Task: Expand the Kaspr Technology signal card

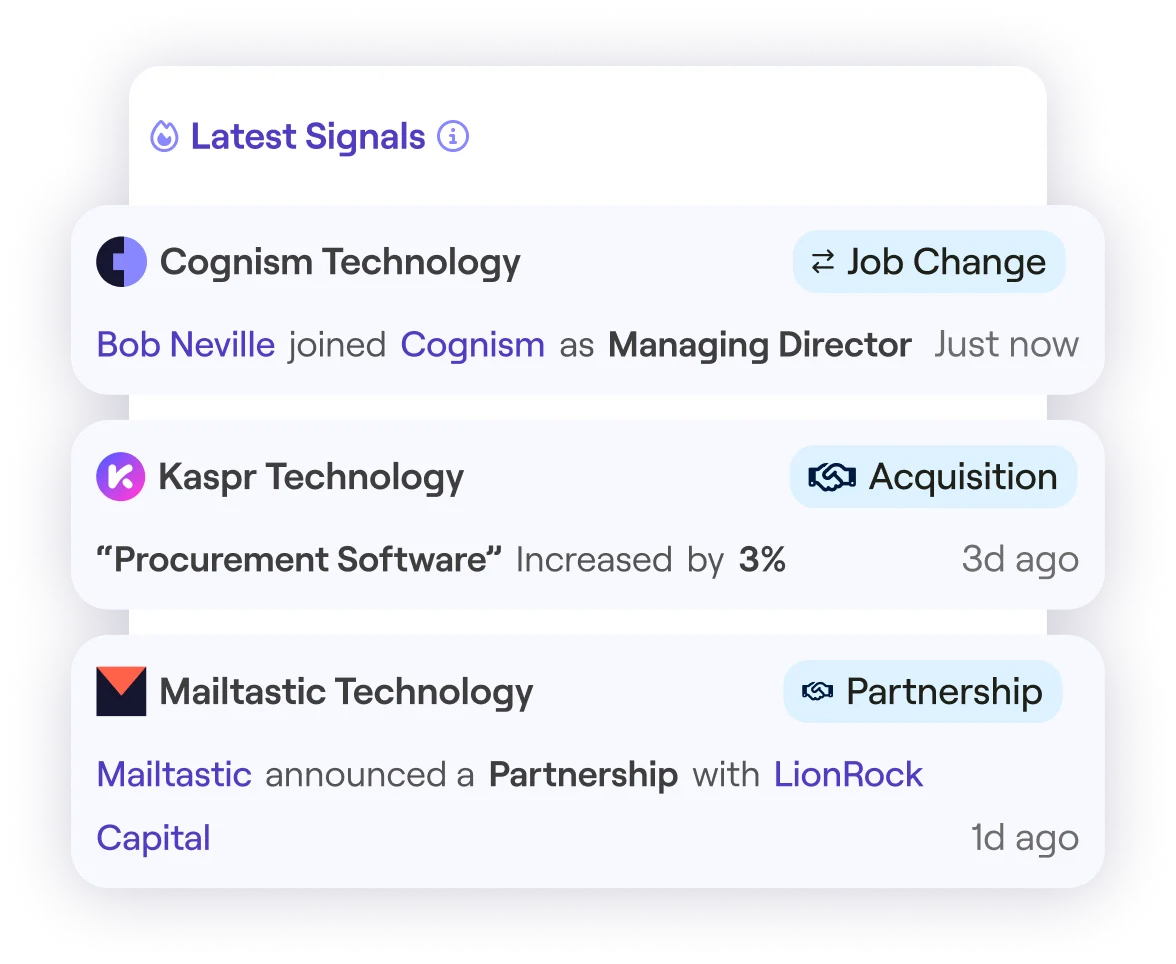Action: (x=588, y=515)
